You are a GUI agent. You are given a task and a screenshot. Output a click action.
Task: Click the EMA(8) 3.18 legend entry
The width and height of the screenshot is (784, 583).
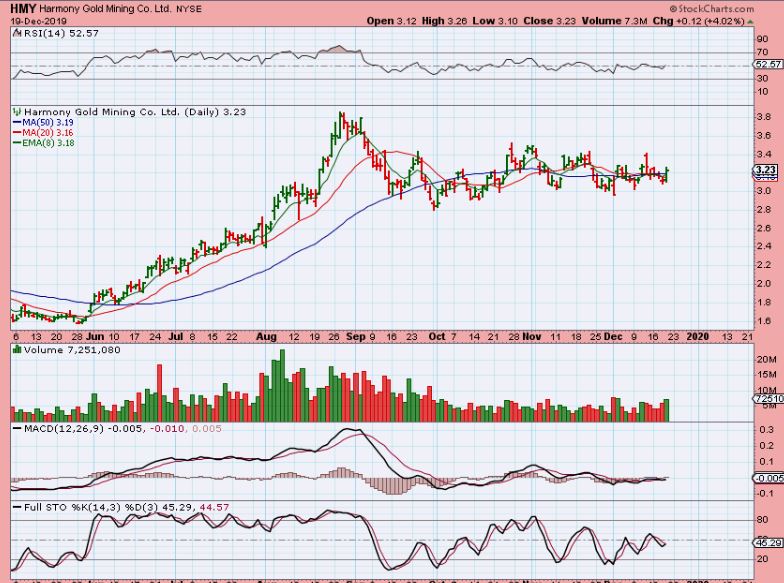(44, 143)
